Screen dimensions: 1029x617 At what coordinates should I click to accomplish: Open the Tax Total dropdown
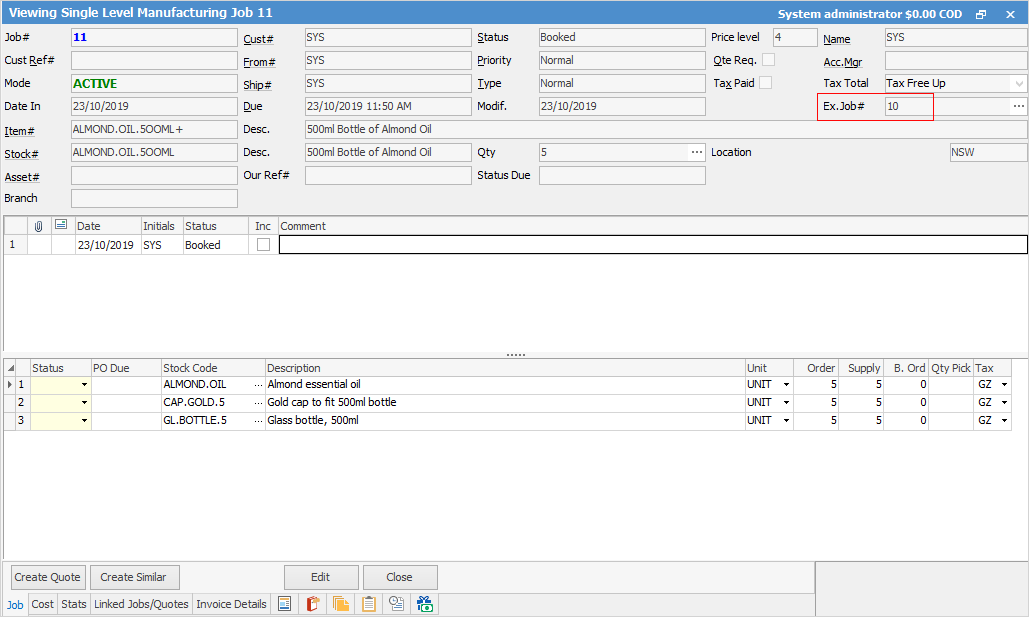point(1018,83)
